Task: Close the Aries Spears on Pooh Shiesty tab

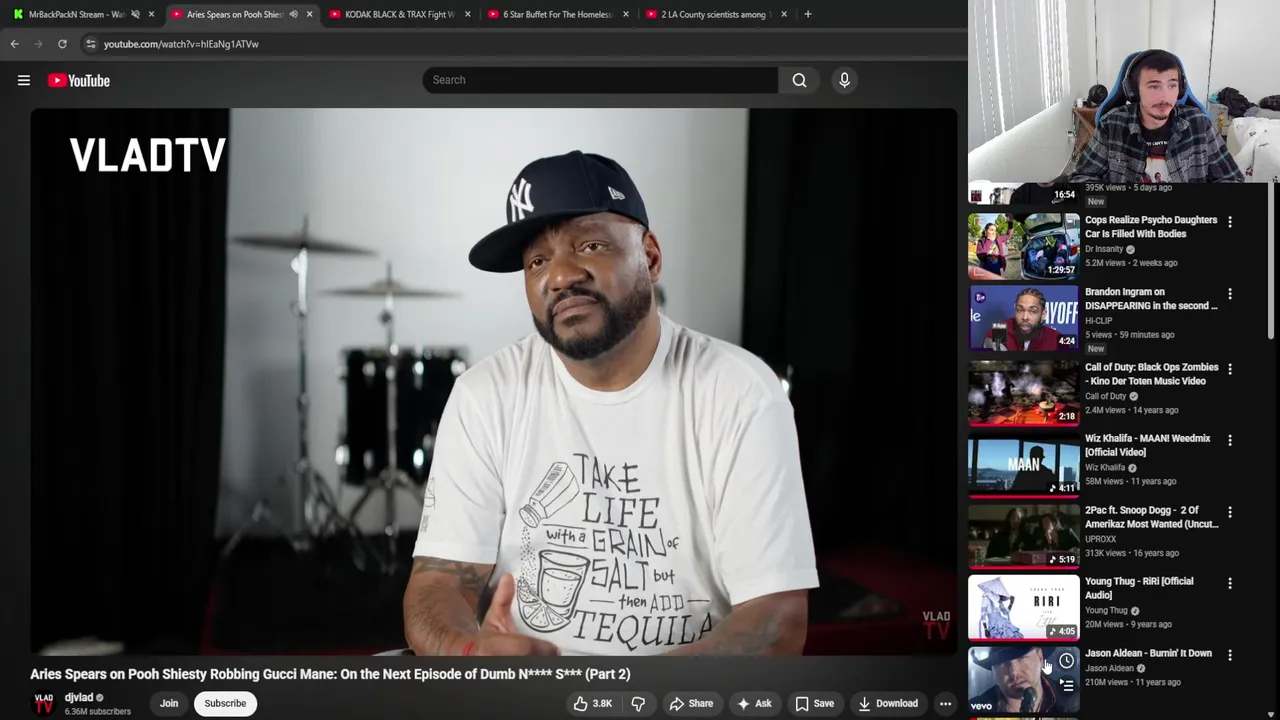Action: pos(309,14)
